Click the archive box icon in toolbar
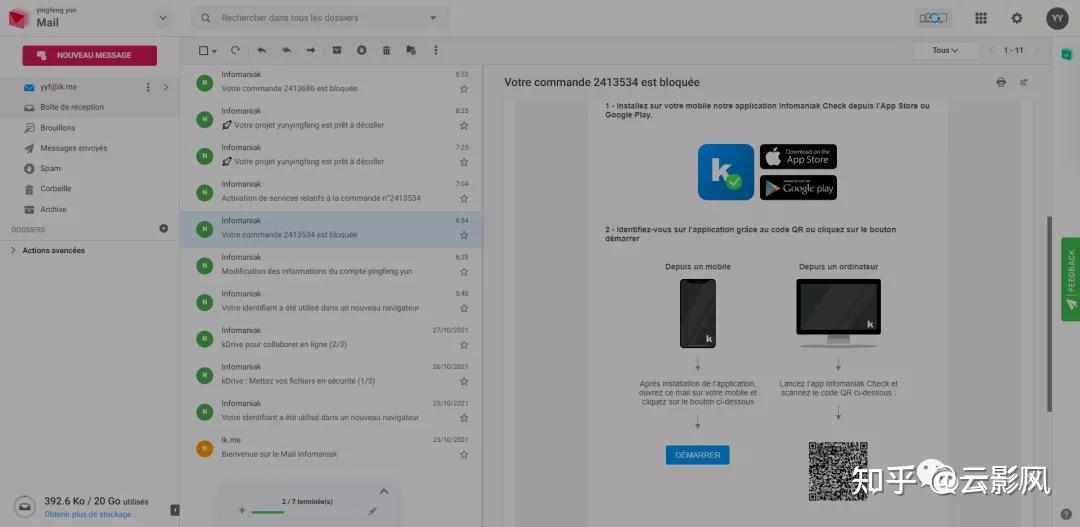 [337, 50]
